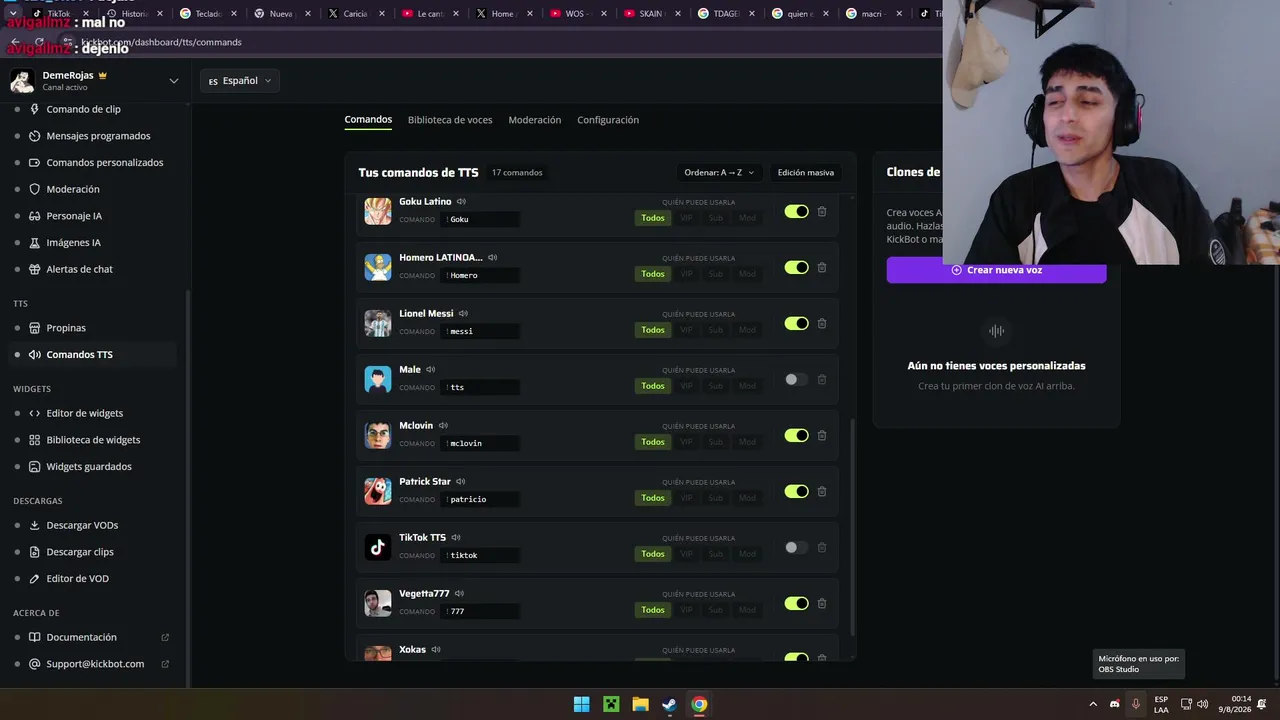Viewport: 1280px width, 720px height.
Task: Switch to the Teclado browser tab
Action: click(x=208, y=14)
